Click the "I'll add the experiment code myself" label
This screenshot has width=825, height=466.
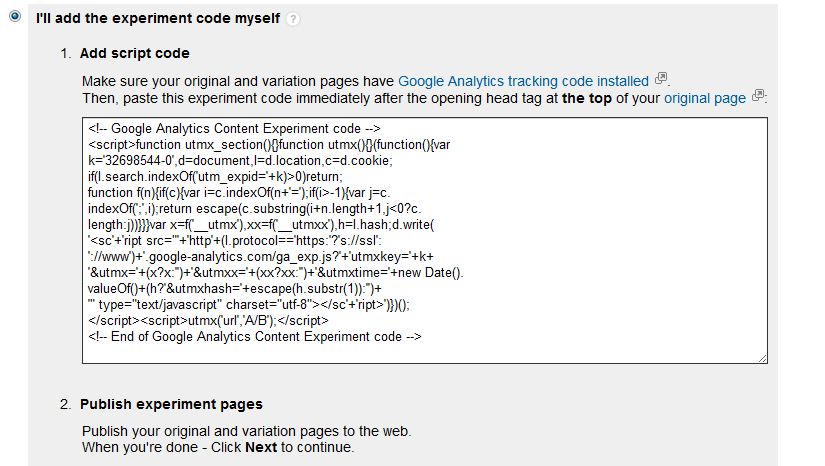[x=158, y=18]
